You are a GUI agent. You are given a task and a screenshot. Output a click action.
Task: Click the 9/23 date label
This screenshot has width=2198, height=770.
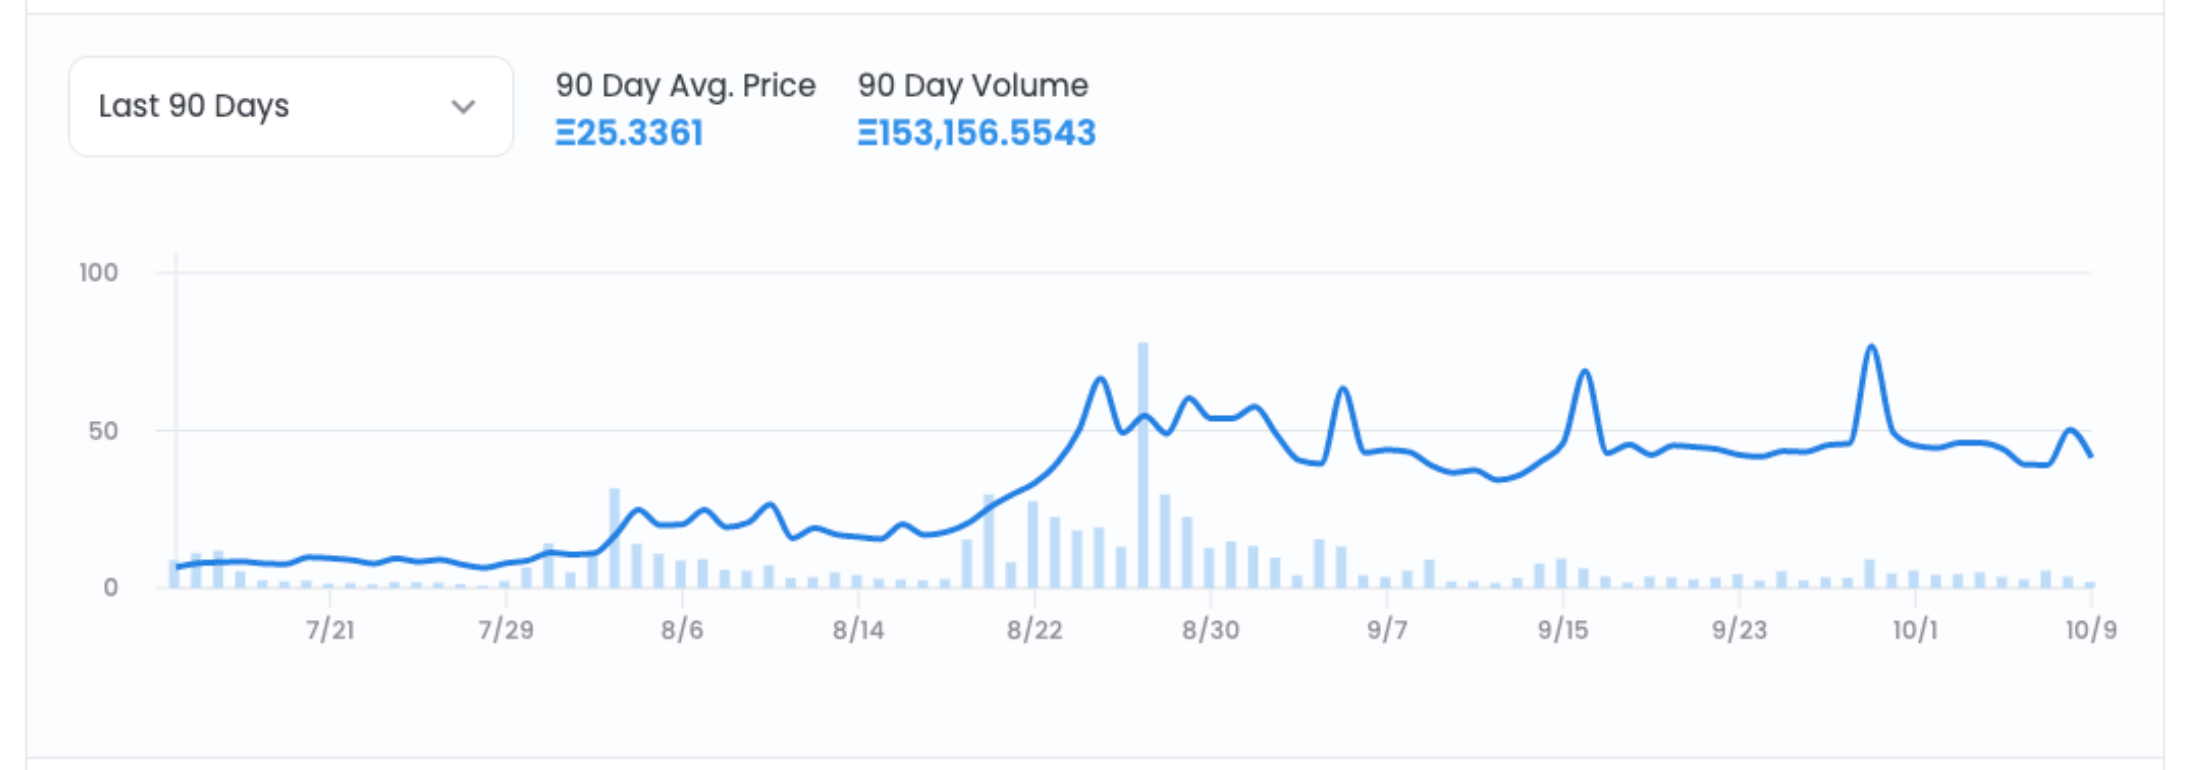[1739, 630]
